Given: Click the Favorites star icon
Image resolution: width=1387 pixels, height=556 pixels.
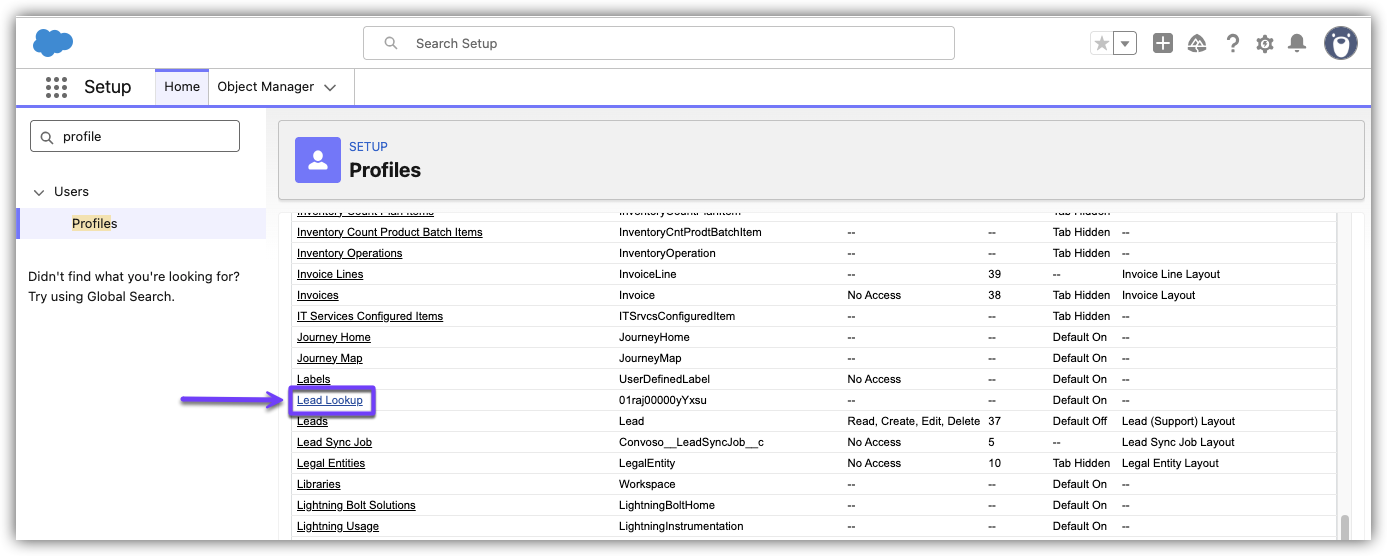Looking at the screenshot, I should tap(1101, 43).
